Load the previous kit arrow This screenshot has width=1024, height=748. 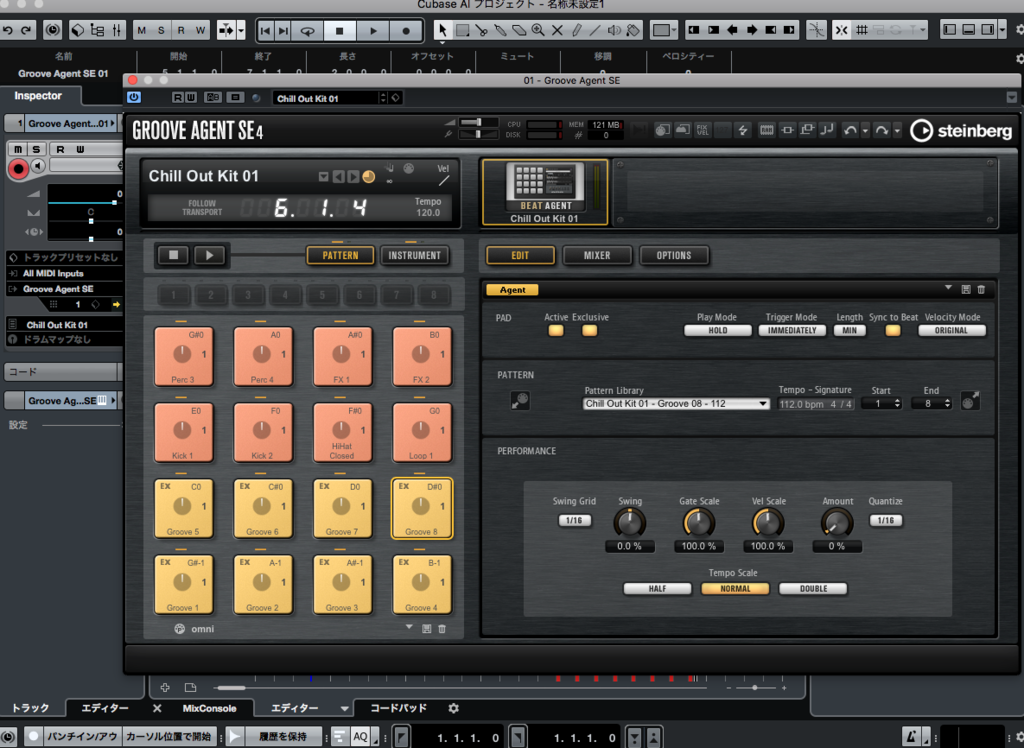(x=338, y=176)
